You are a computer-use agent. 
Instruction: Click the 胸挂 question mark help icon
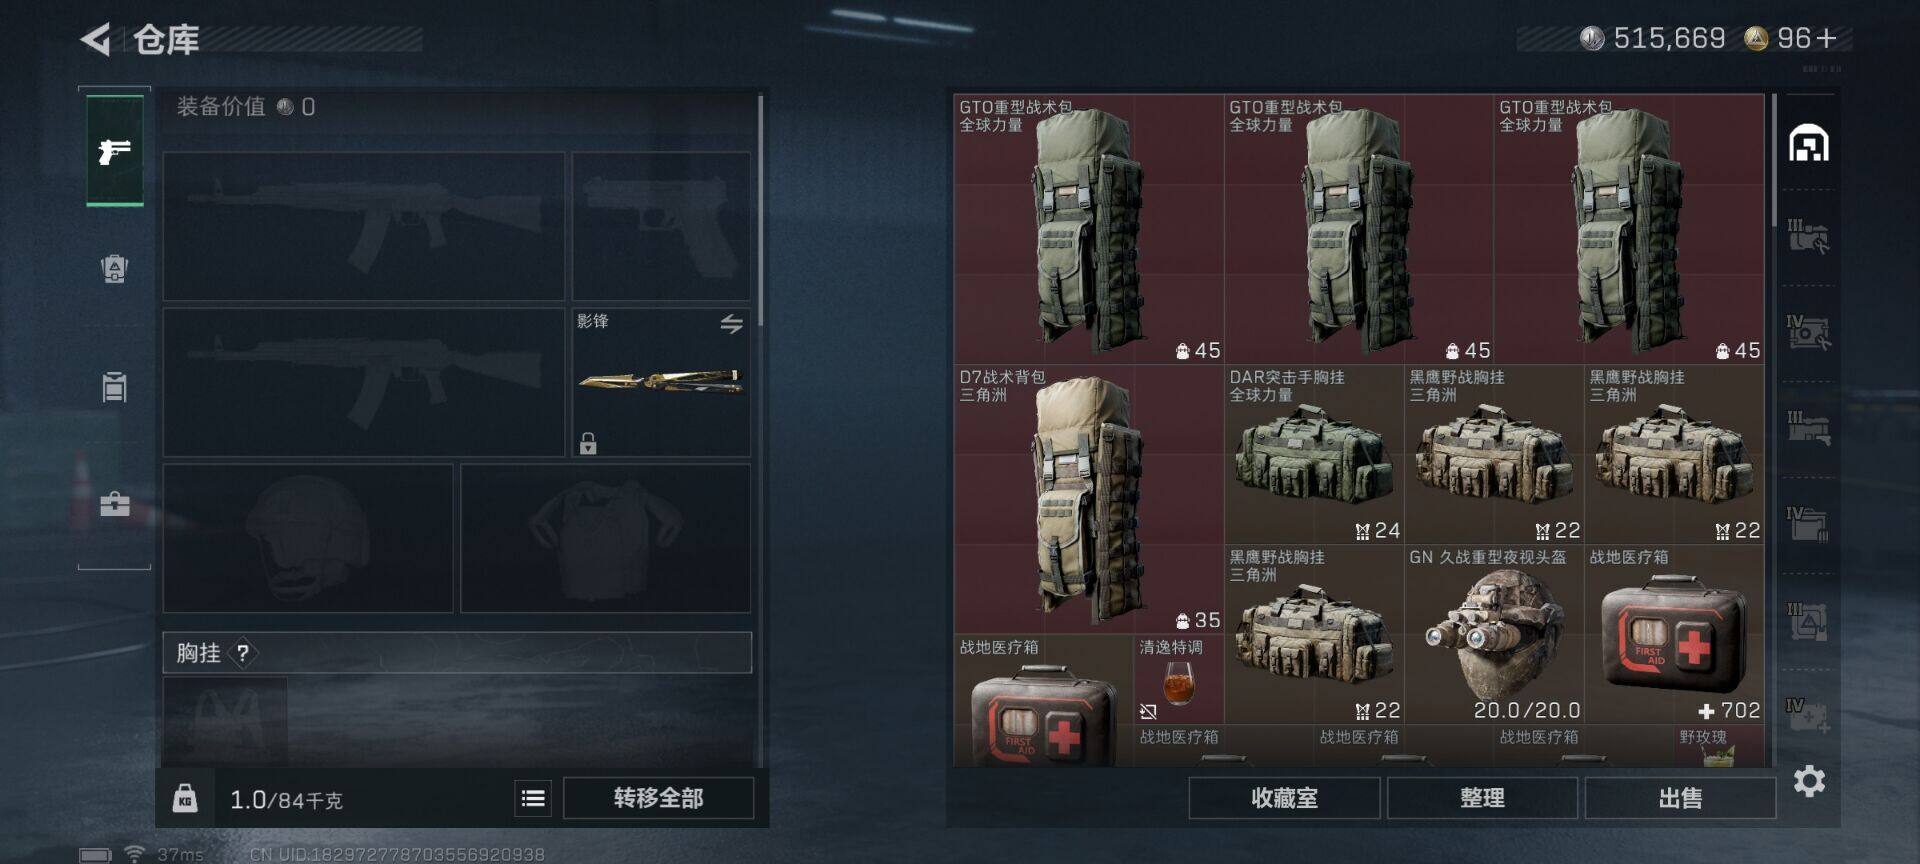tap(243, 653)
